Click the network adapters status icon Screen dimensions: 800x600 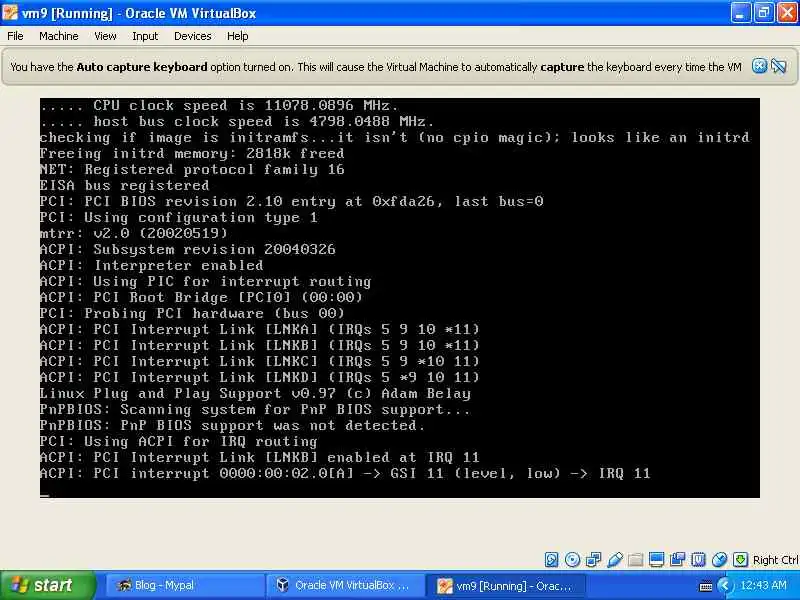coord(593,560)
